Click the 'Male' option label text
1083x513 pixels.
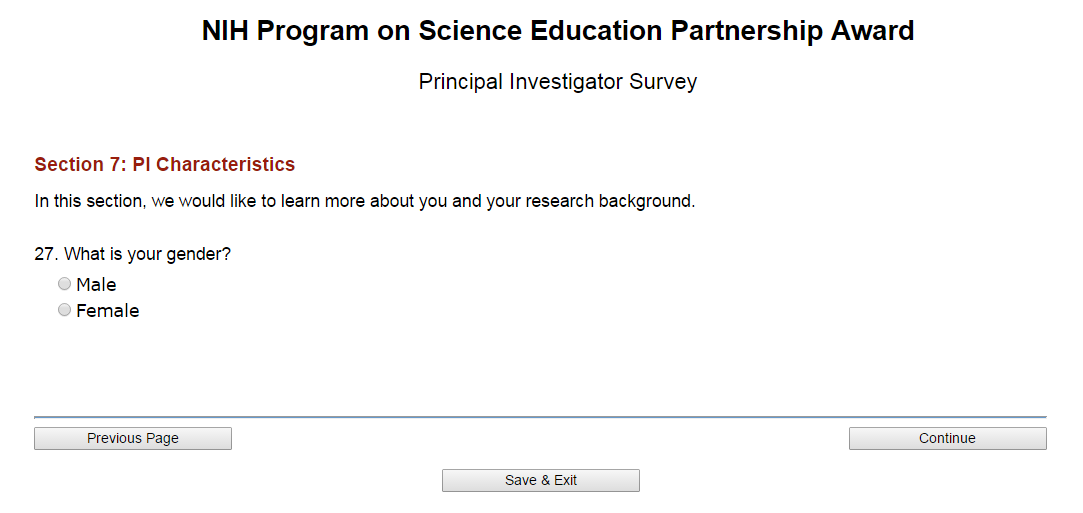(96, 285)
